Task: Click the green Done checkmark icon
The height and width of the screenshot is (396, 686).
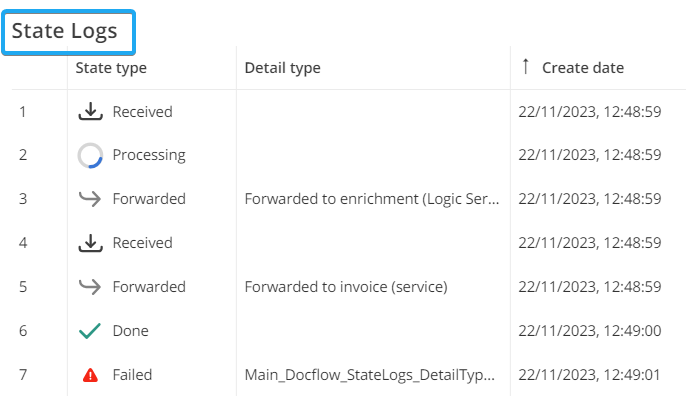Action: point(90,331)
